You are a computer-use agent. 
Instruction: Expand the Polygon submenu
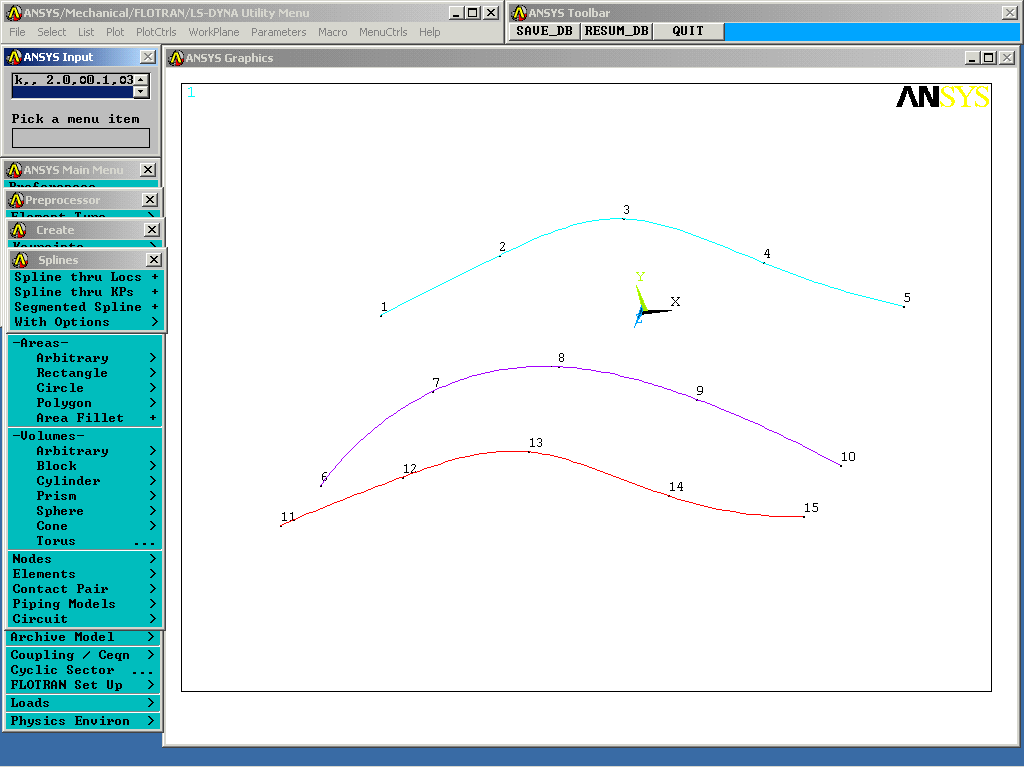pos(85,403)
